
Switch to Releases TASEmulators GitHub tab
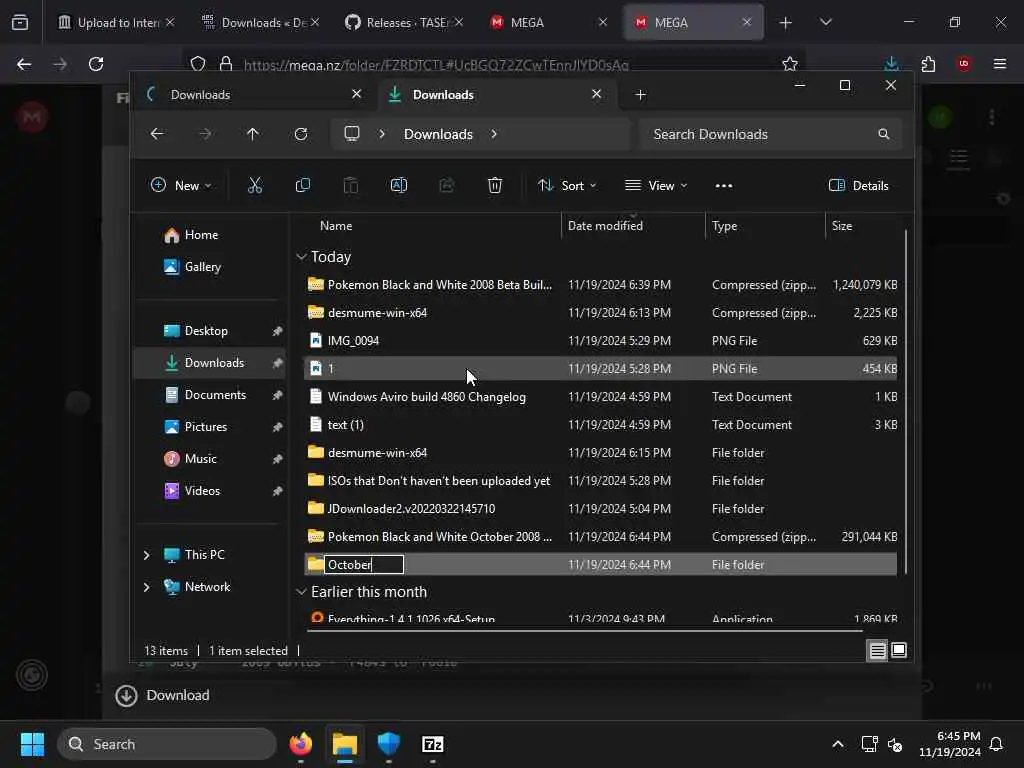point(404,22)
